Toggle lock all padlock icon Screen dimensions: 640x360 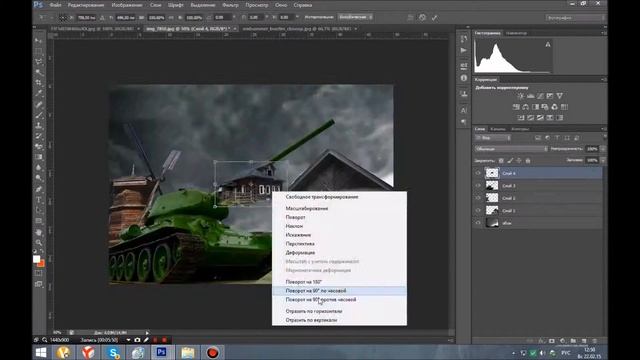[528, 161]
